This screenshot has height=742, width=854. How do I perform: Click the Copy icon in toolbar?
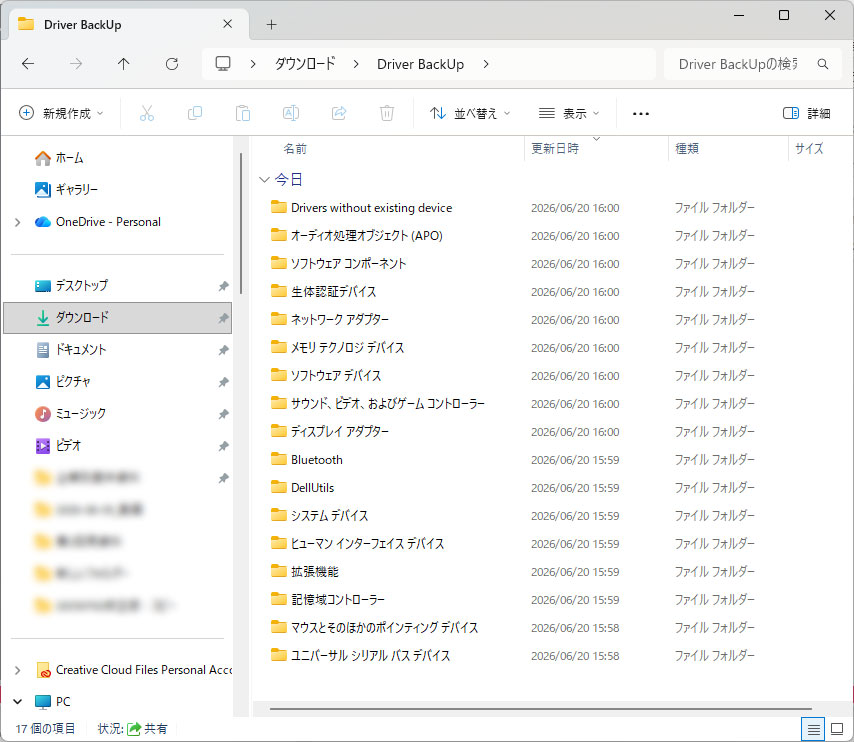tap(194, 113)
